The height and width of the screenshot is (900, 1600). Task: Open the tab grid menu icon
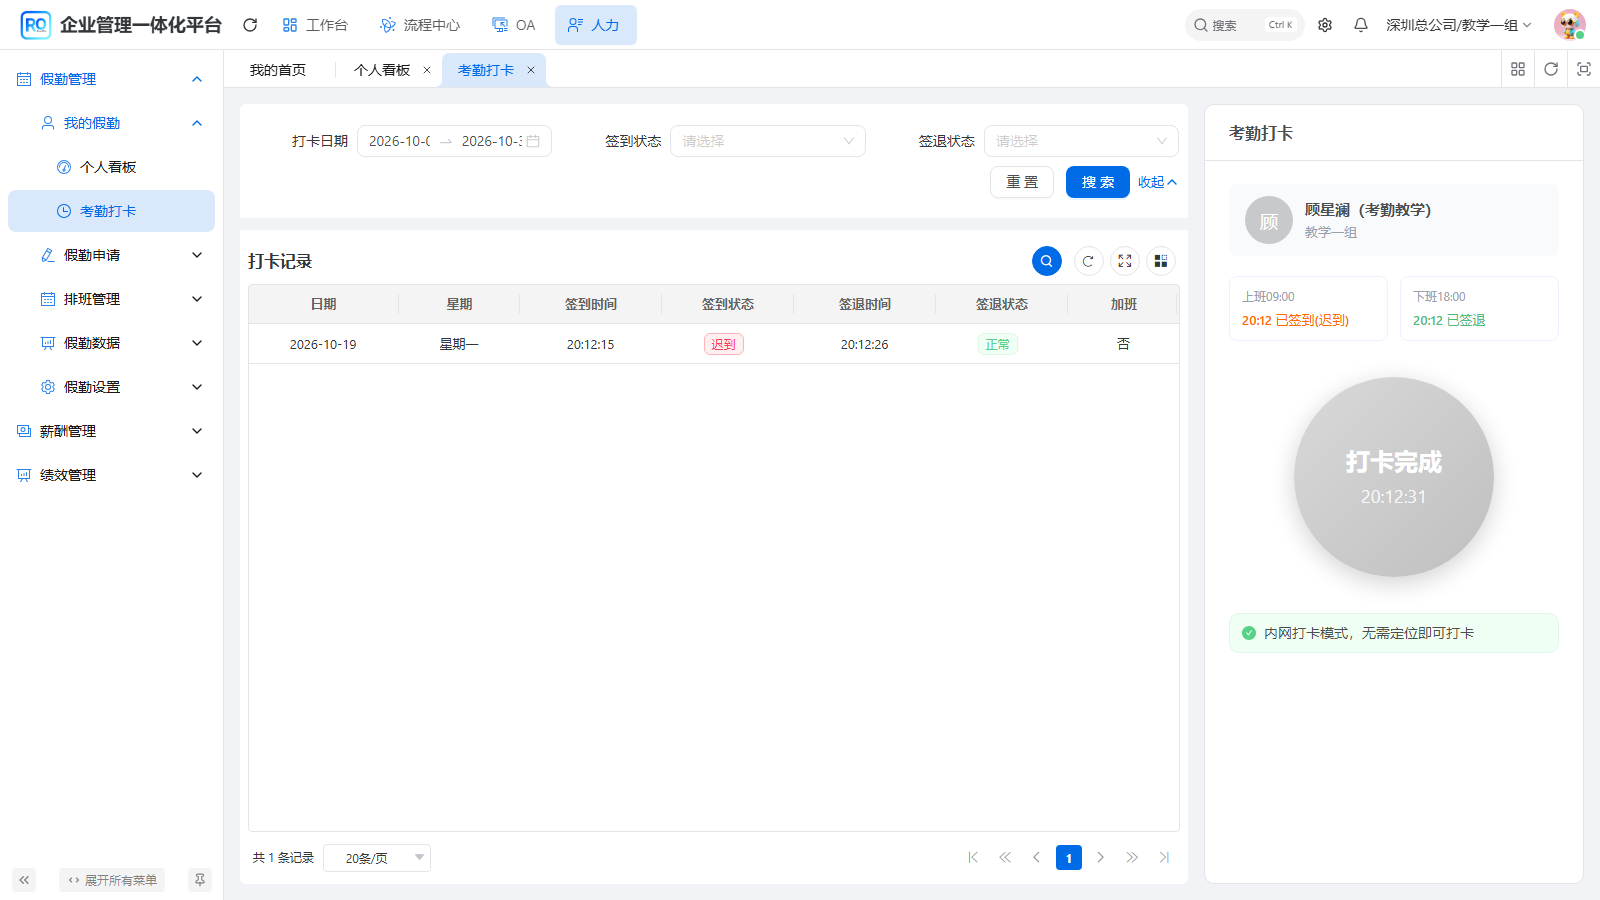(1518, 69)
